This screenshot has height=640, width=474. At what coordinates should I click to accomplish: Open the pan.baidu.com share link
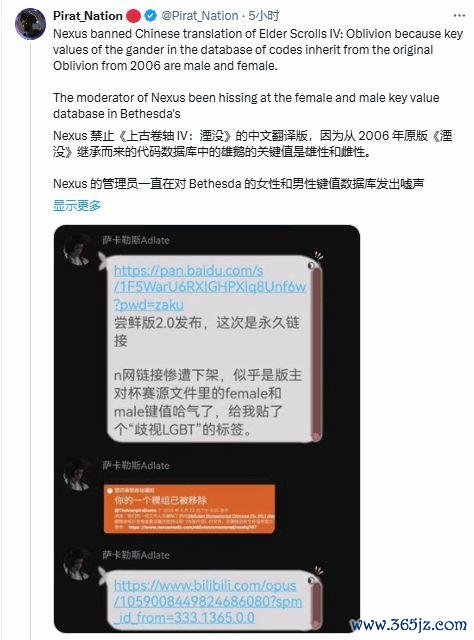click(x=209, y=287)
